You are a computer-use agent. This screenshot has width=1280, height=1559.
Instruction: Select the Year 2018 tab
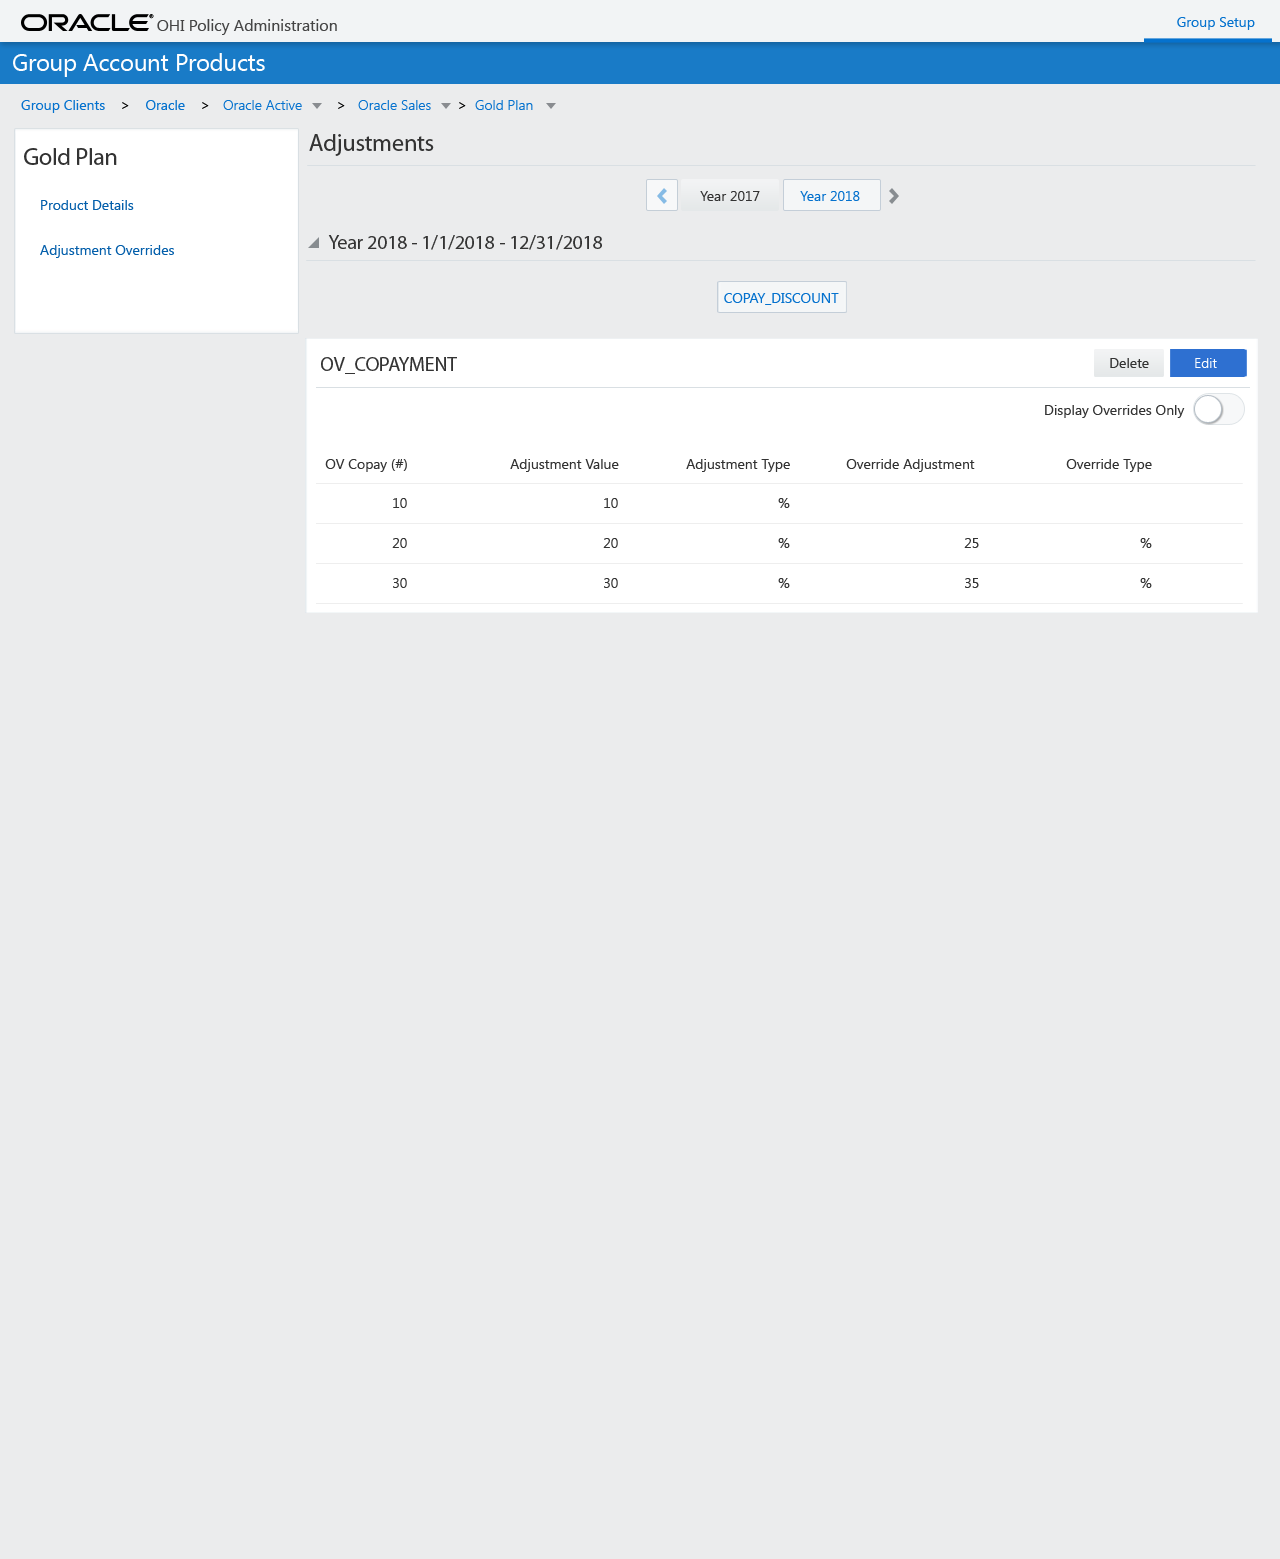coord(831,195)
